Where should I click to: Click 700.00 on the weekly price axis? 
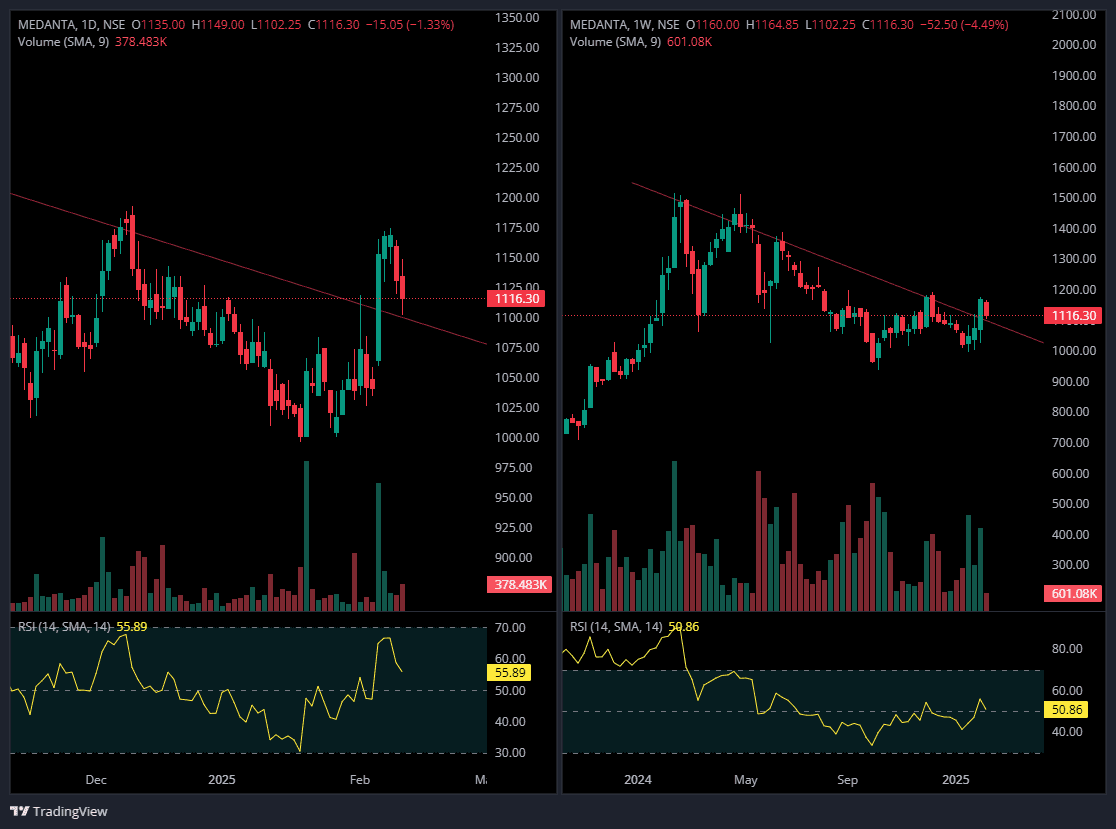click(1072, 443)
